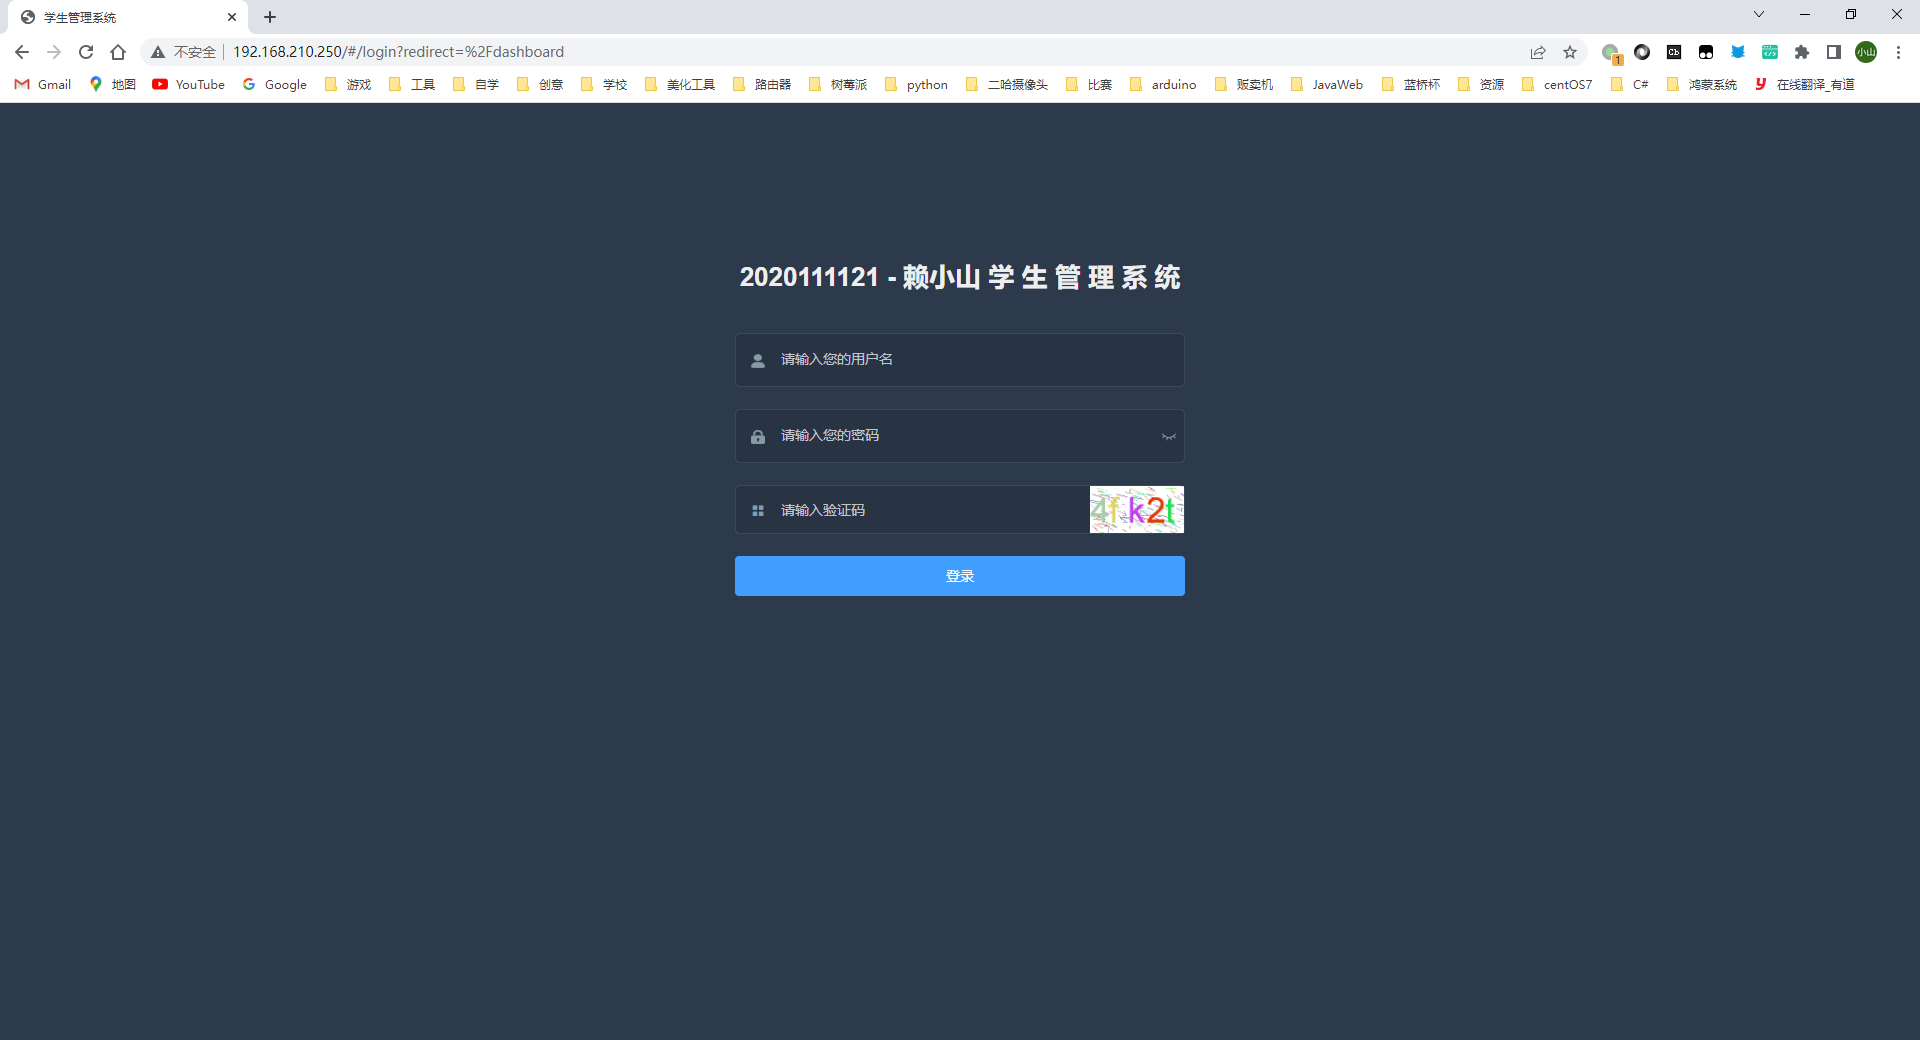This screenshot has height=1040, width=1920.
Task: Click the share page icon in address bar
Action: pos(1538,52)
